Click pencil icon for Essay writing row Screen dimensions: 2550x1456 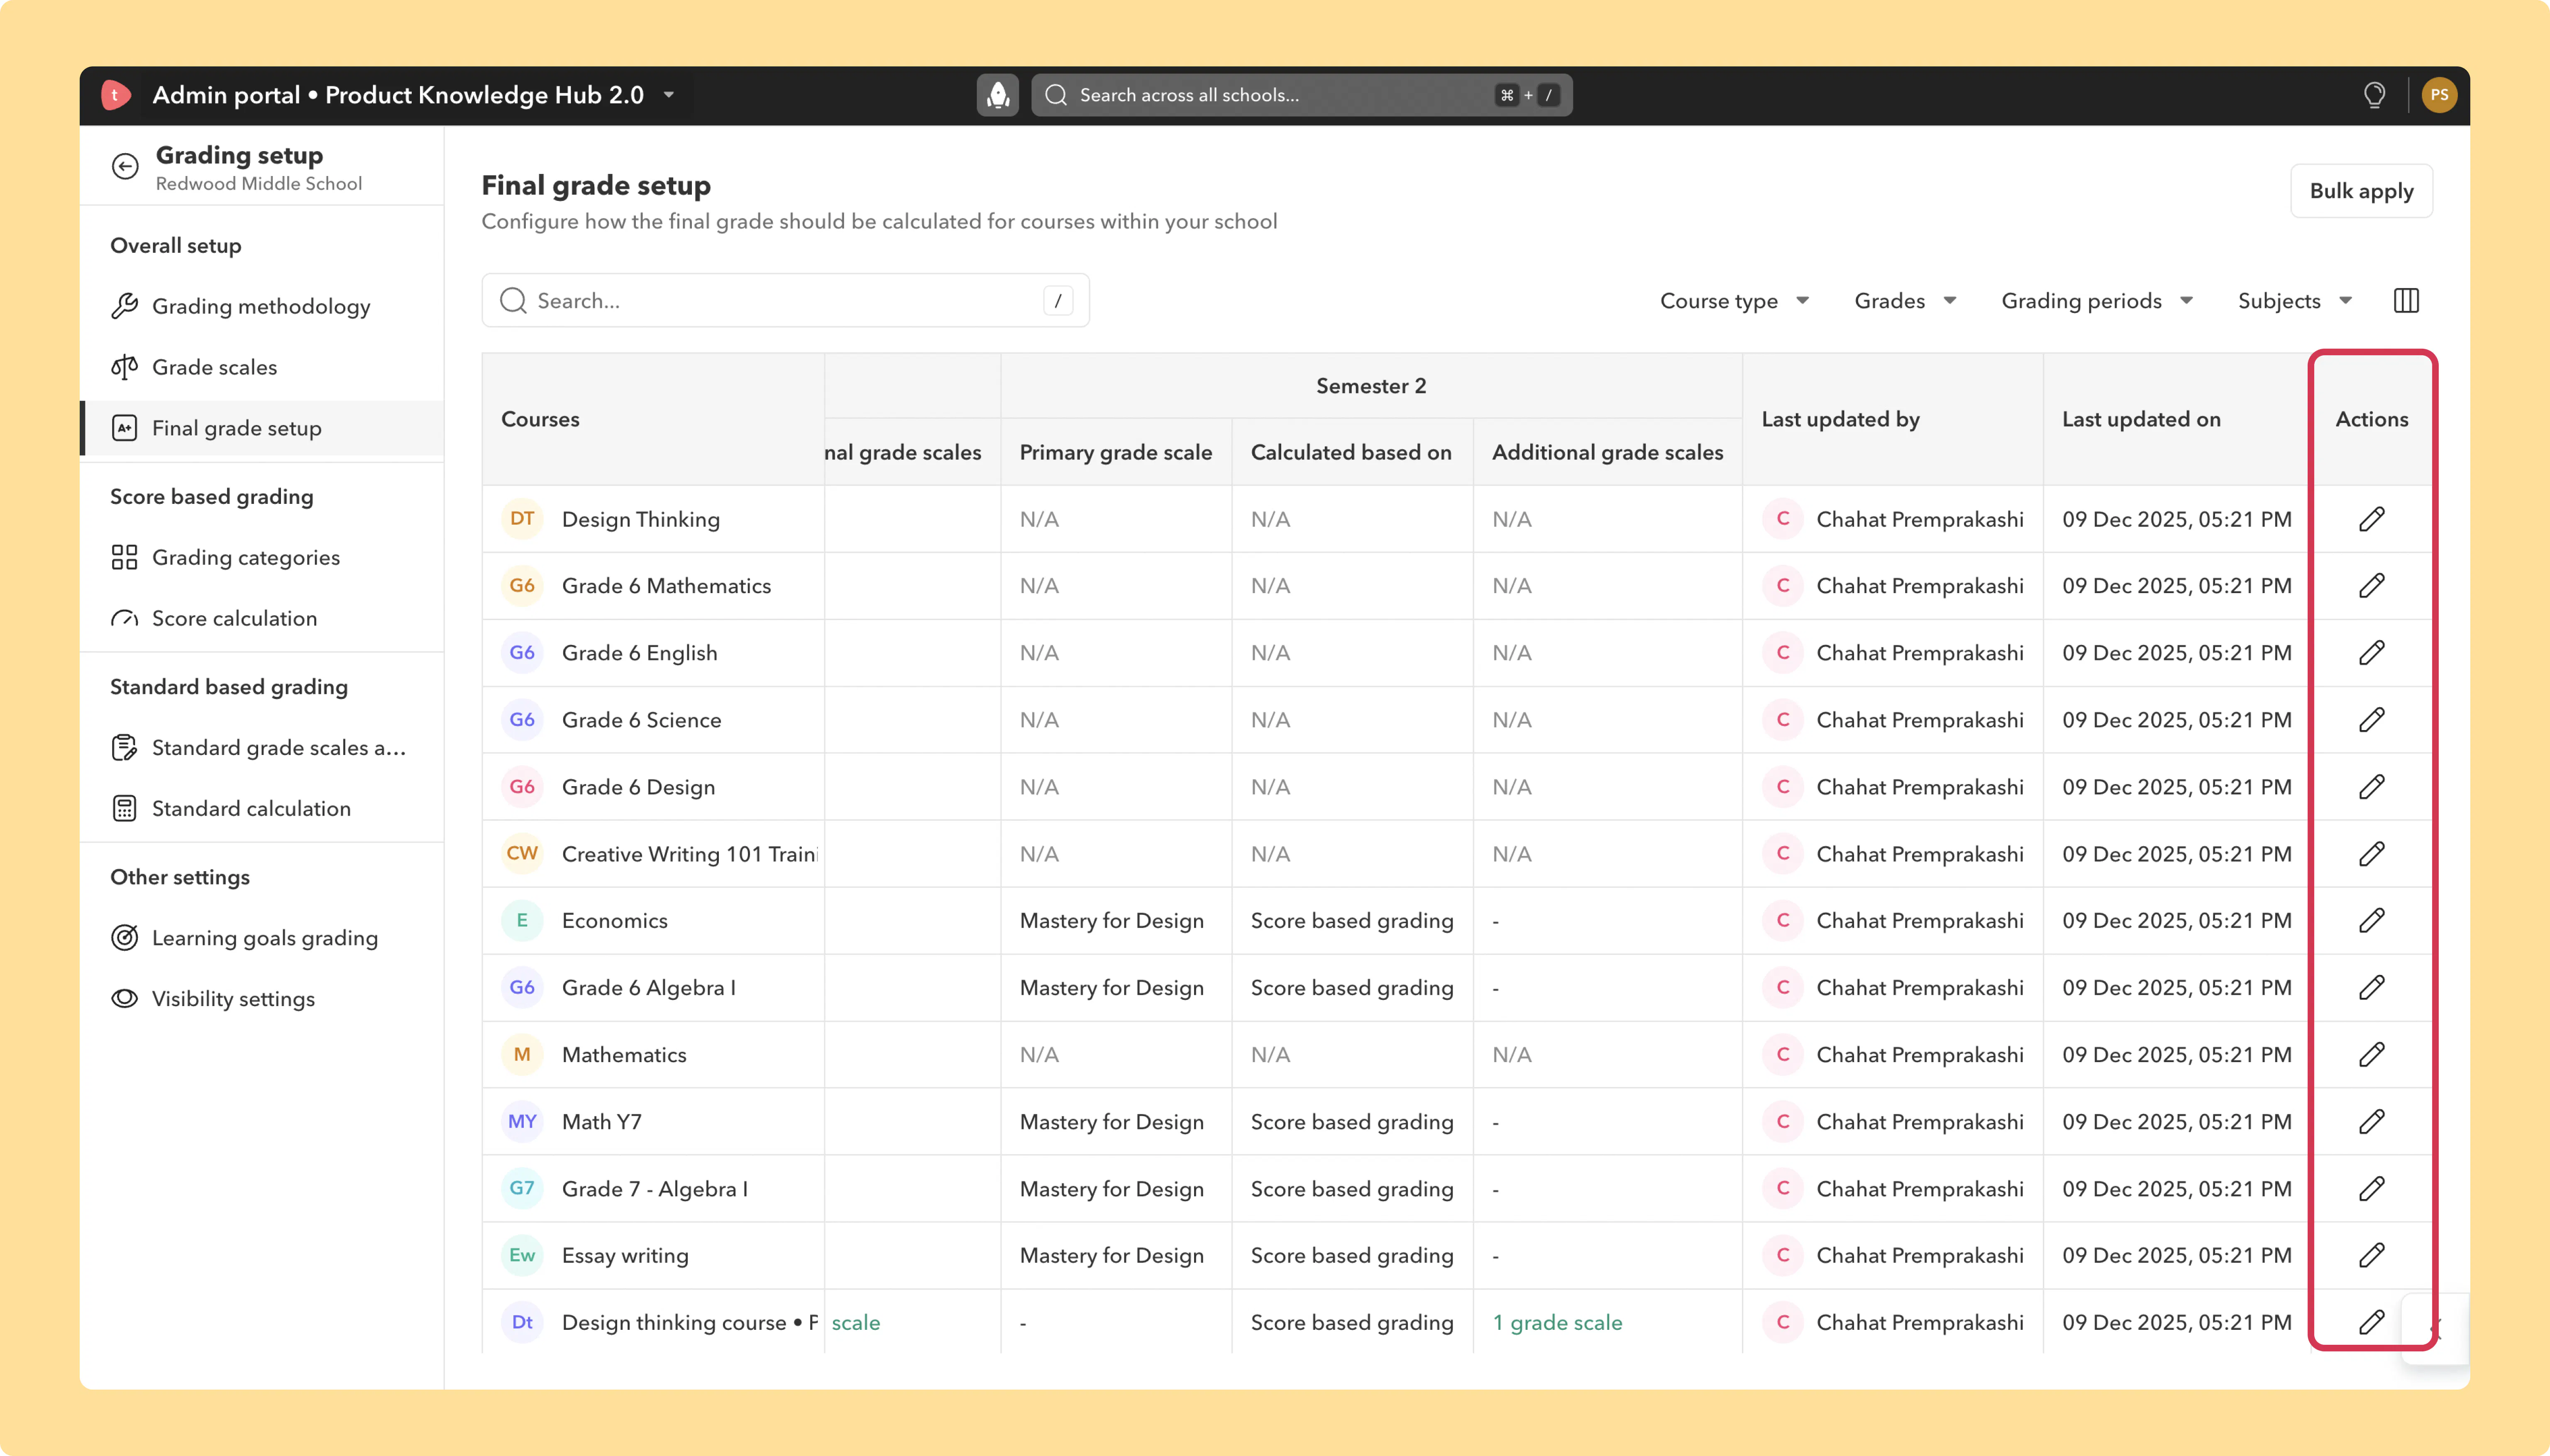(2371, 1255)
